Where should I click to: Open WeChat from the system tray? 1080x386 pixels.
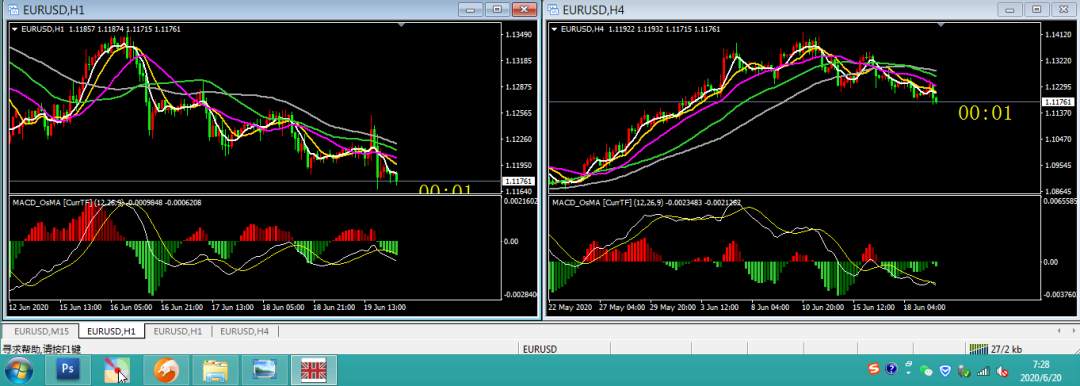[x=927, y=371]
